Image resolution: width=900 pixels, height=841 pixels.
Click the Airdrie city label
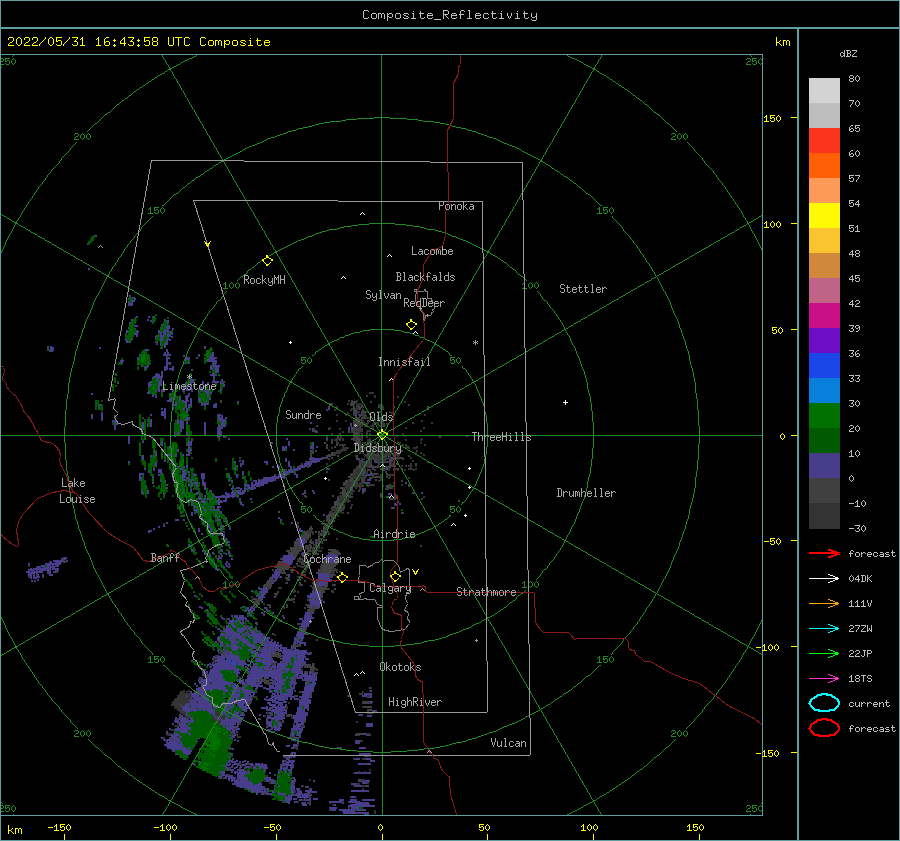pos(394,534)
